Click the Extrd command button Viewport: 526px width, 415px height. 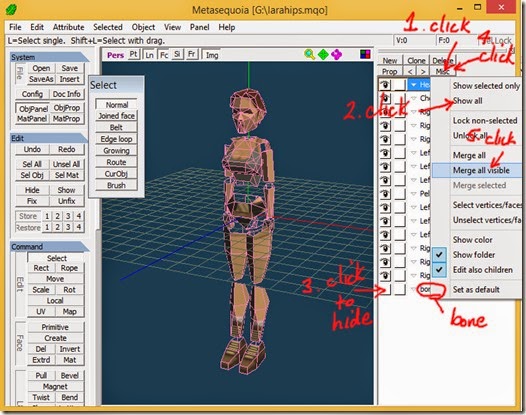coord(41,360)
